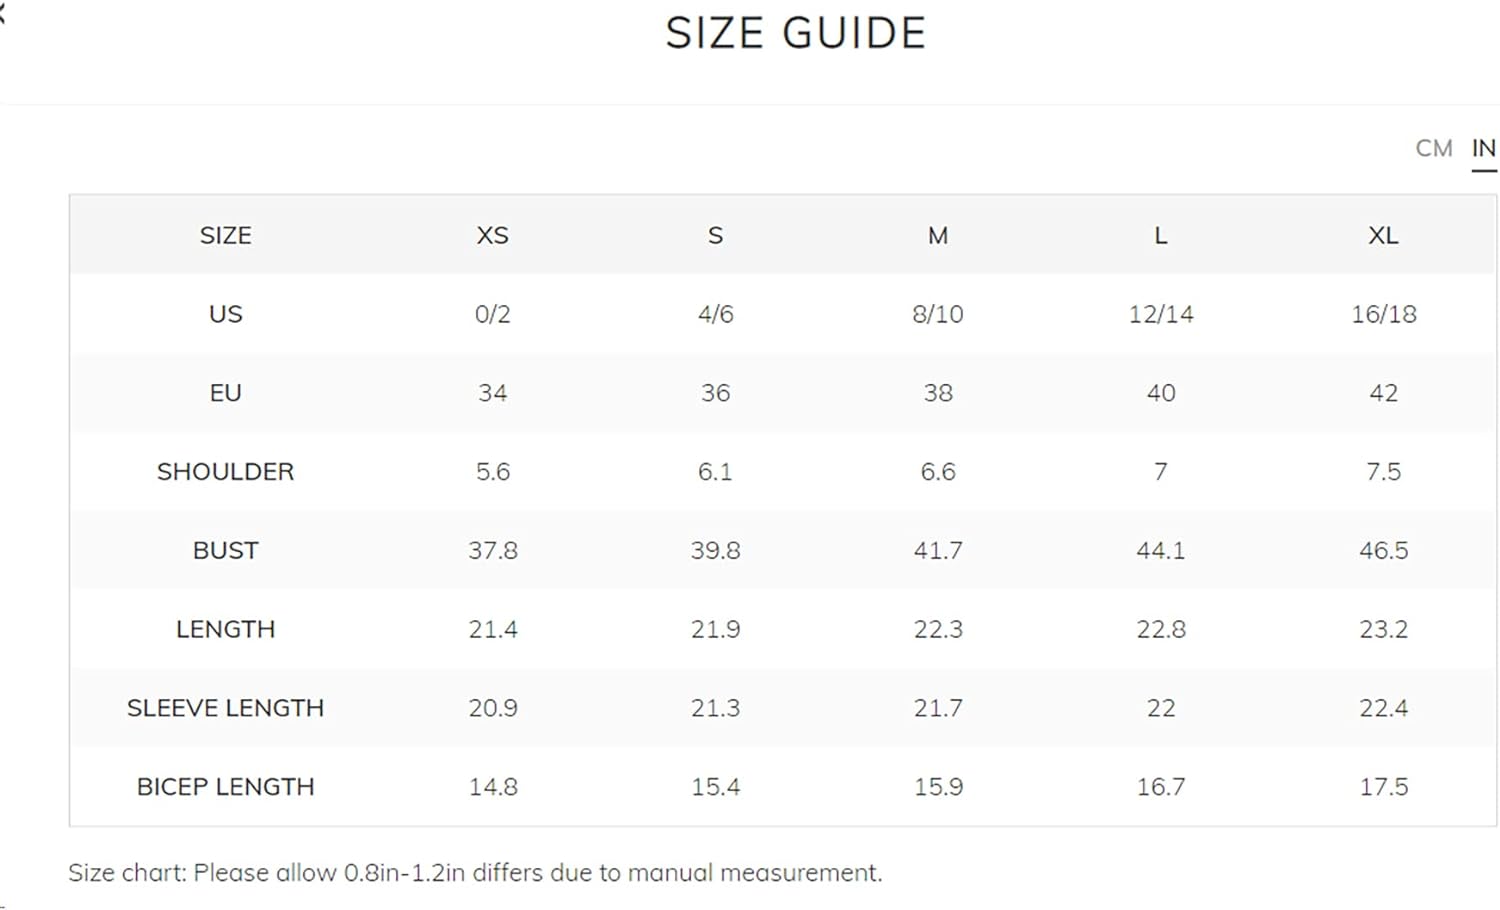Click the size chart measurement note

click(x=475, y=873)
